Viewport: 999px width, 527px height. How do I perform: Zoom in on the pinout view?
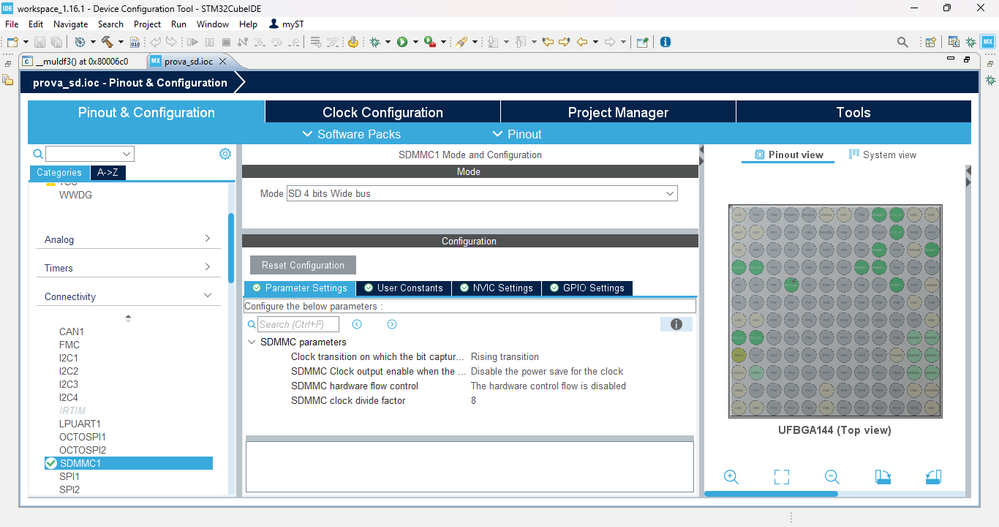731,477
